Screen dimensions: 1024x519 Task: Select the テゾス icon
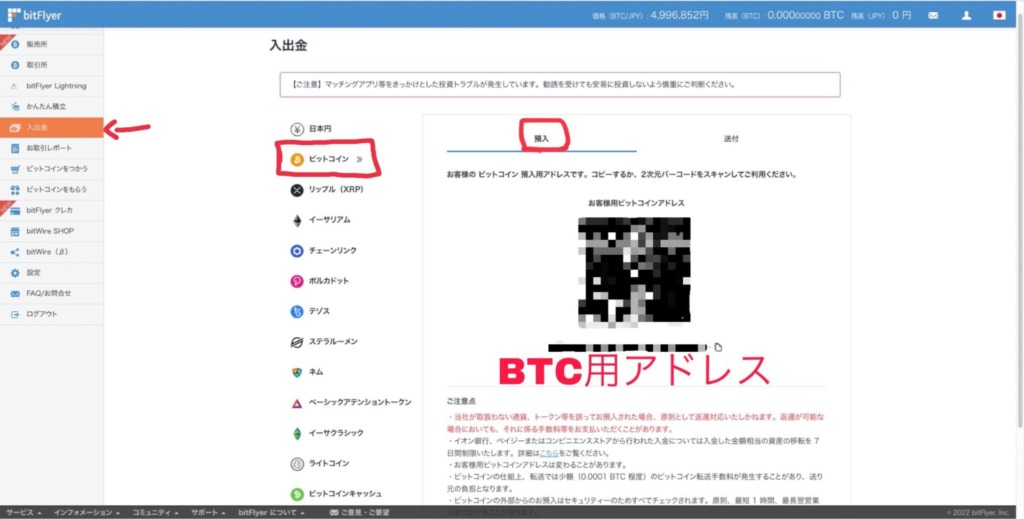[x=297, y=311]
